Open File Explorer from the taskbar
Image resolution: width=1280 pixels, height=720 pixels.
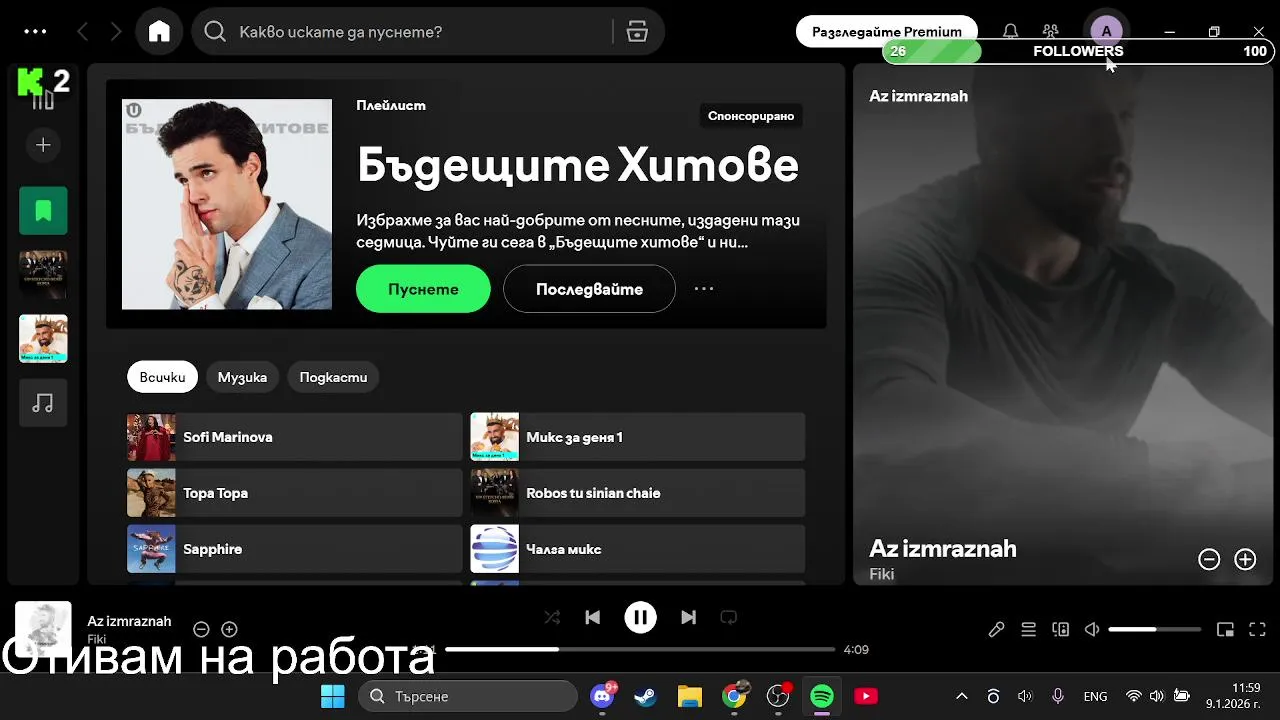(690, 696)
